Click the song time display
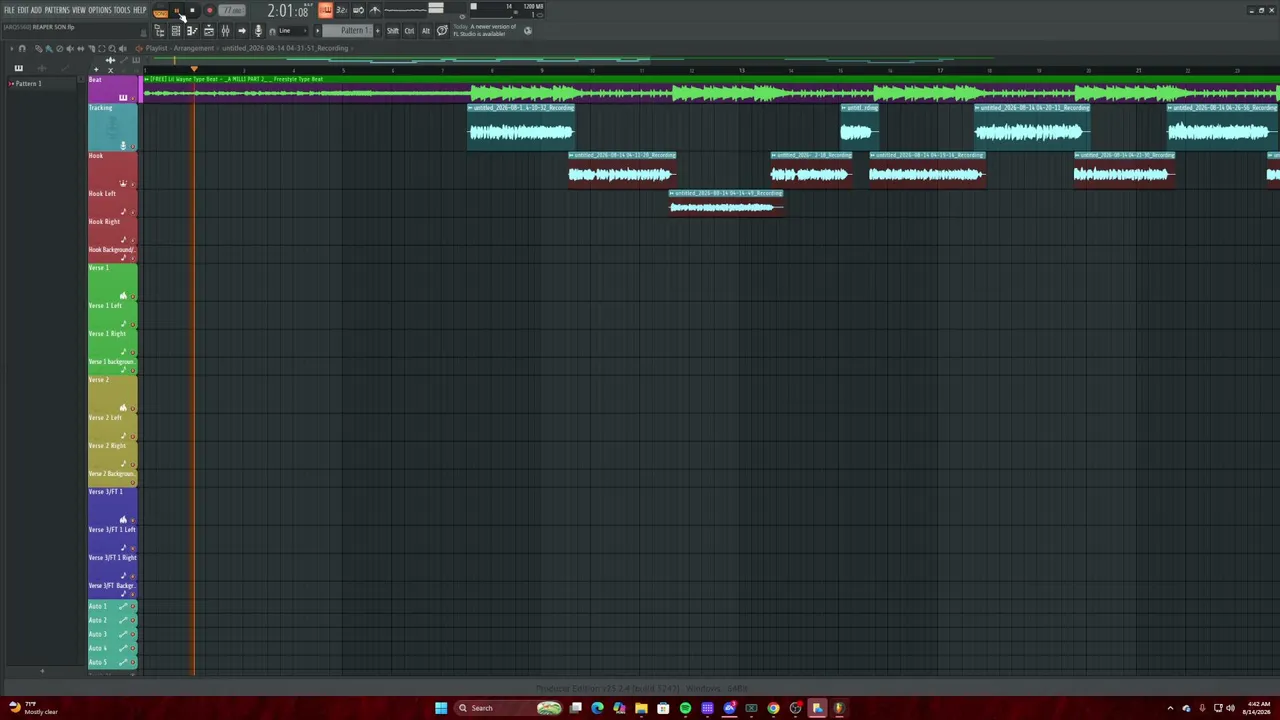This screenshot has width=1280, height=720. [x=288, y=11]
